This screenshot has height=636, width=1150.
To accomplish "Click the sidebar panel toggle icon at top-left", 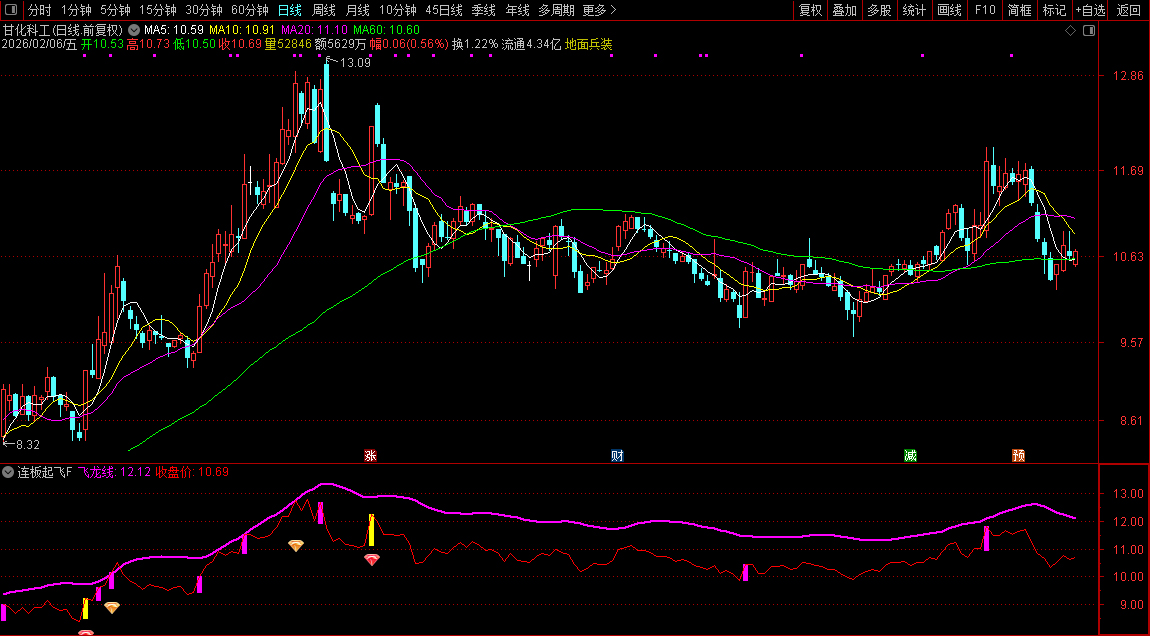I will (10, 10).
